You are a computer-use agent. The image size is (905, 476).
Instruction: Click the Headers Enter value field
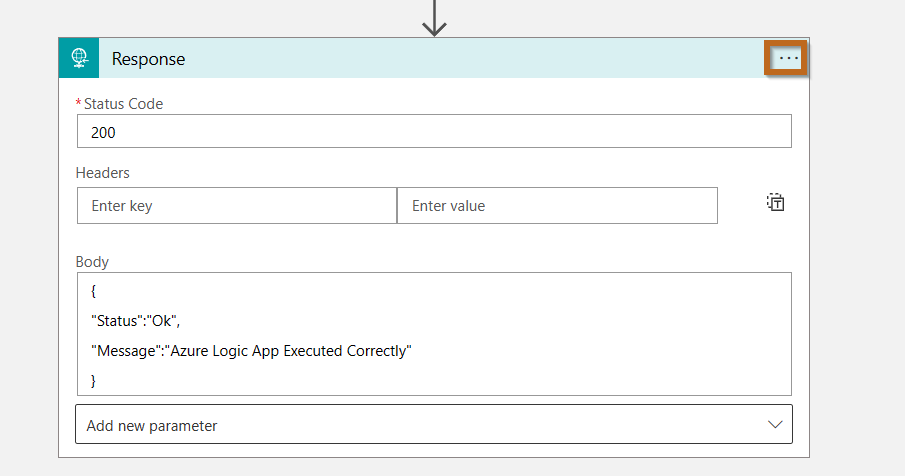(558, 205)
